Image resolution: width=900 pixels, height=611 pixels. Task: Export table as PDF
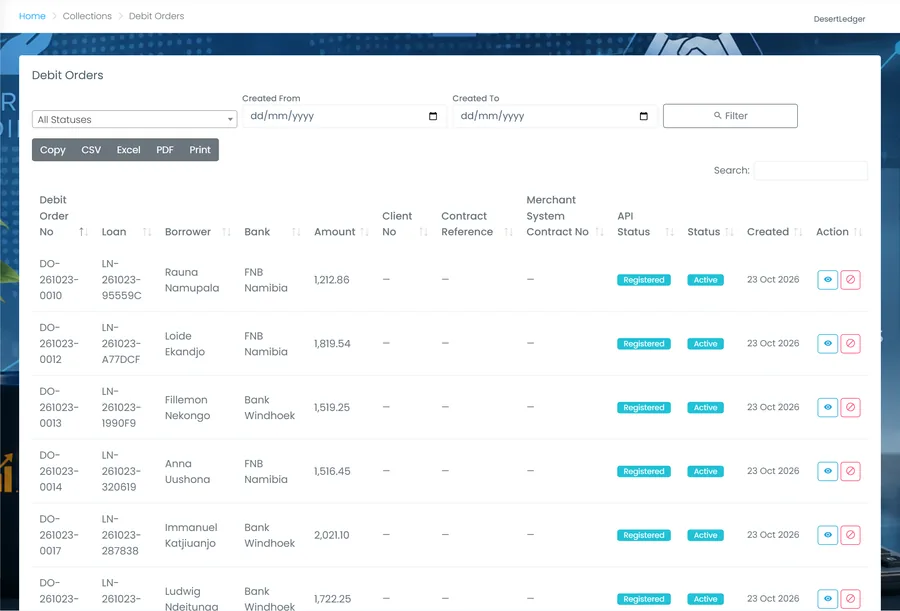click(x=165, y=150)
